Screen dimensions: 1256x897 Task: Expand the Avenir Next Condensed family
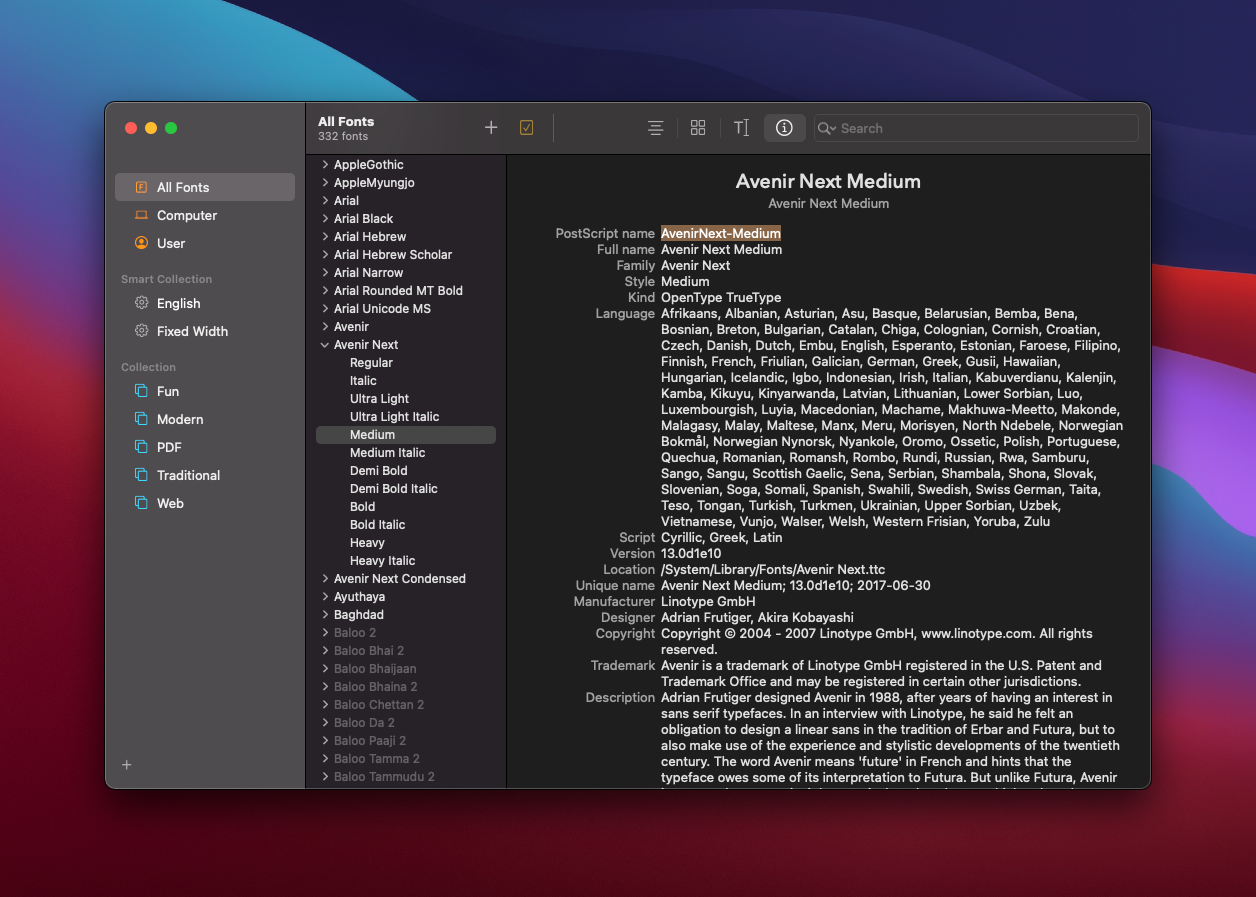click(x=325, y=579)
